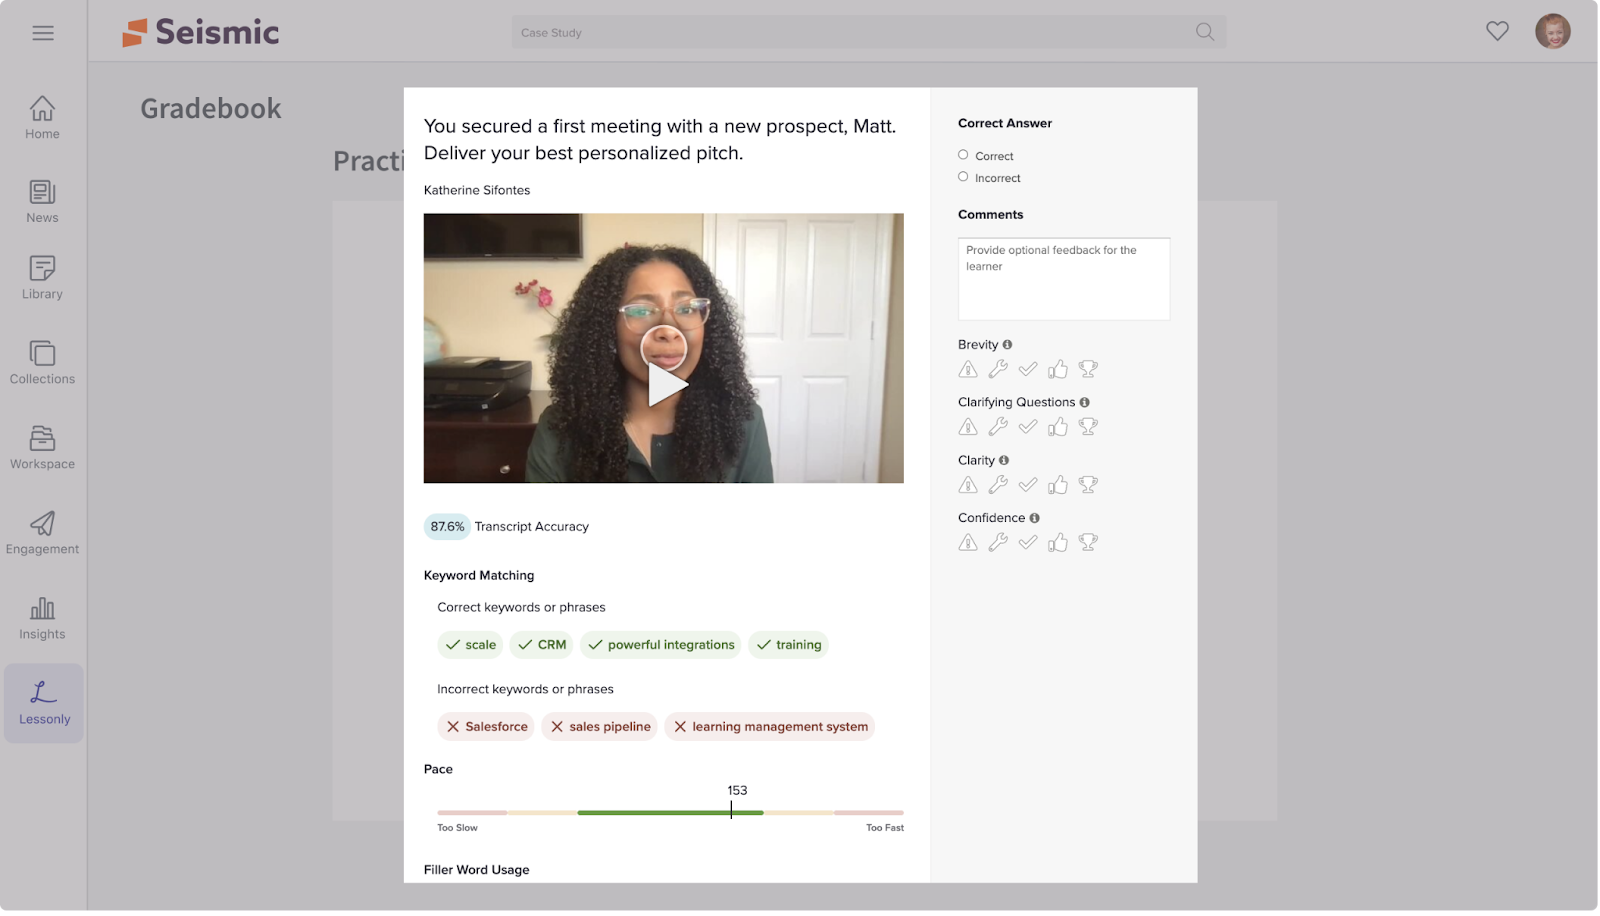Rate Brevity with thumbs-up icon

coord(1059,370)
